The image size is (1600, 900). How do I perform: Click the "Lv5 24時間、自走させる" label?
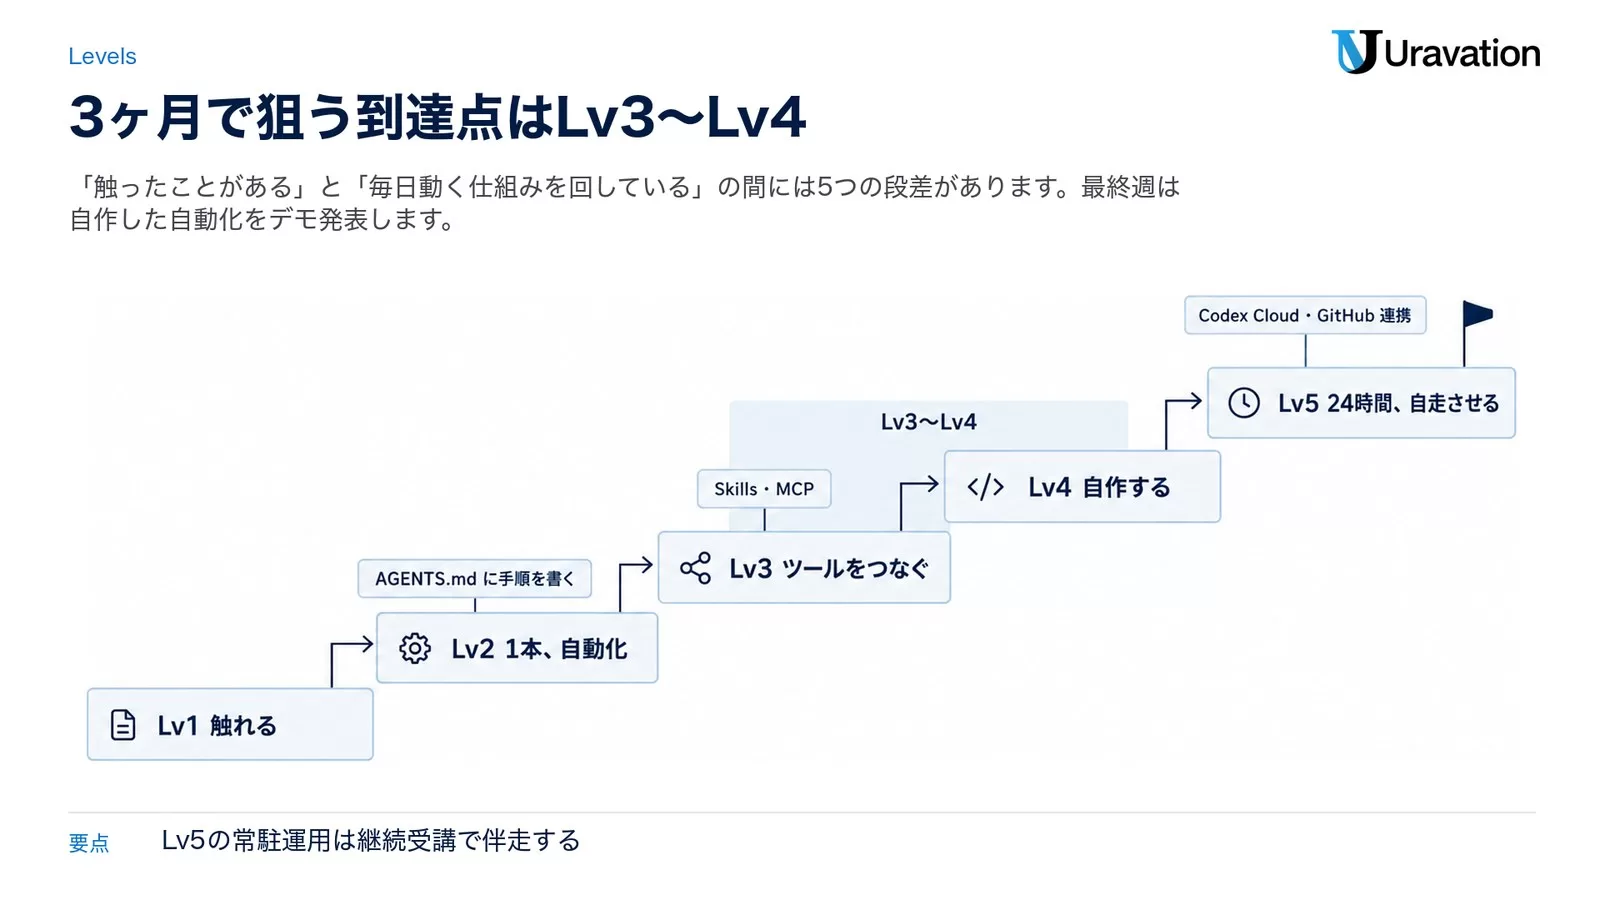1389,403
